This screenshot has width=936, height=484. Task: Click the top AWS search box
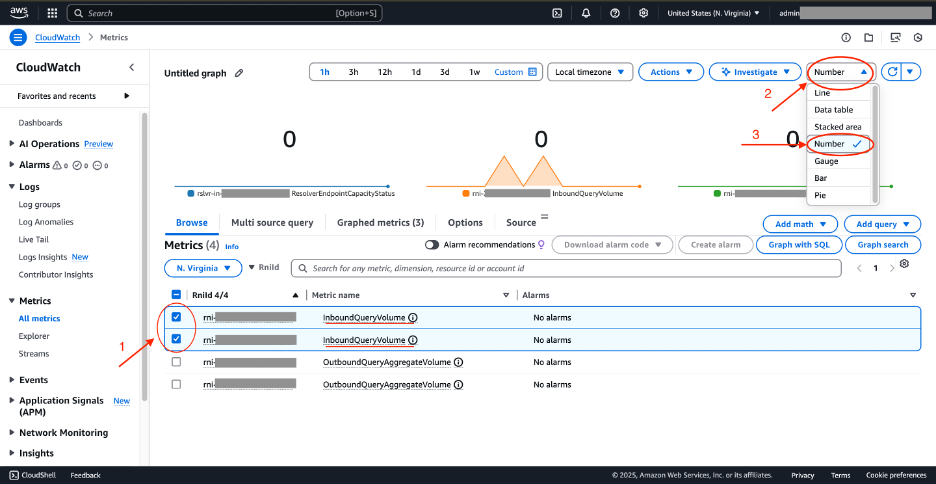point(224,13)
